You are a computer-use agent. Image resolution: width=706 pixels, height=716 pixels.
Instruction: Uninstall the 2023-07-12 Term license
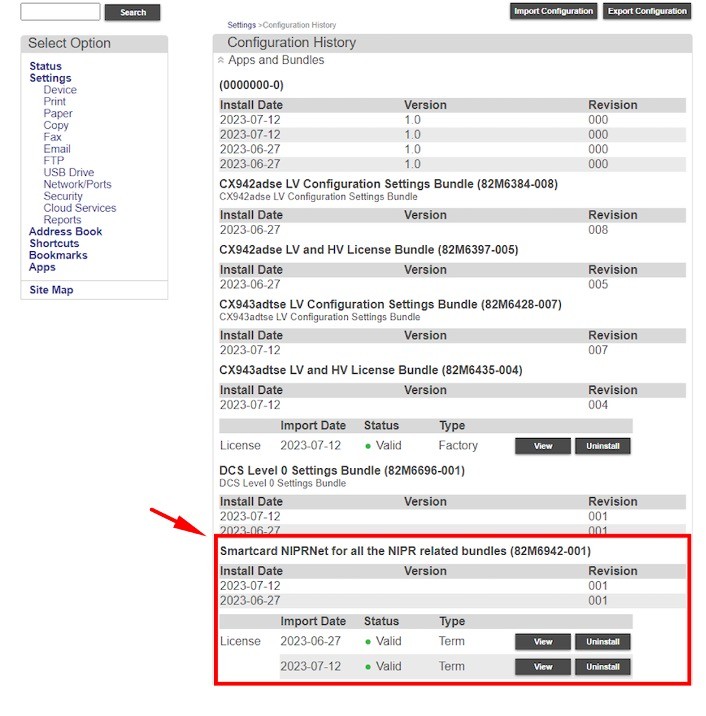602,667
